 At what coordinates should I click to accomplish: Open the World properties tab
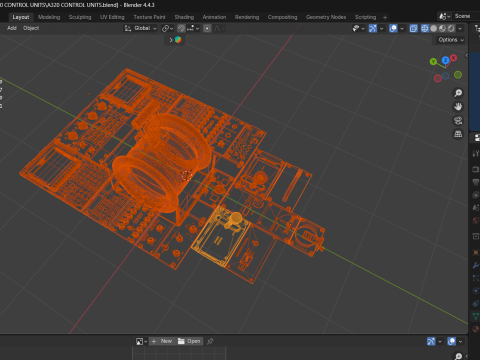pyautogui.click(x=476, y=220)
